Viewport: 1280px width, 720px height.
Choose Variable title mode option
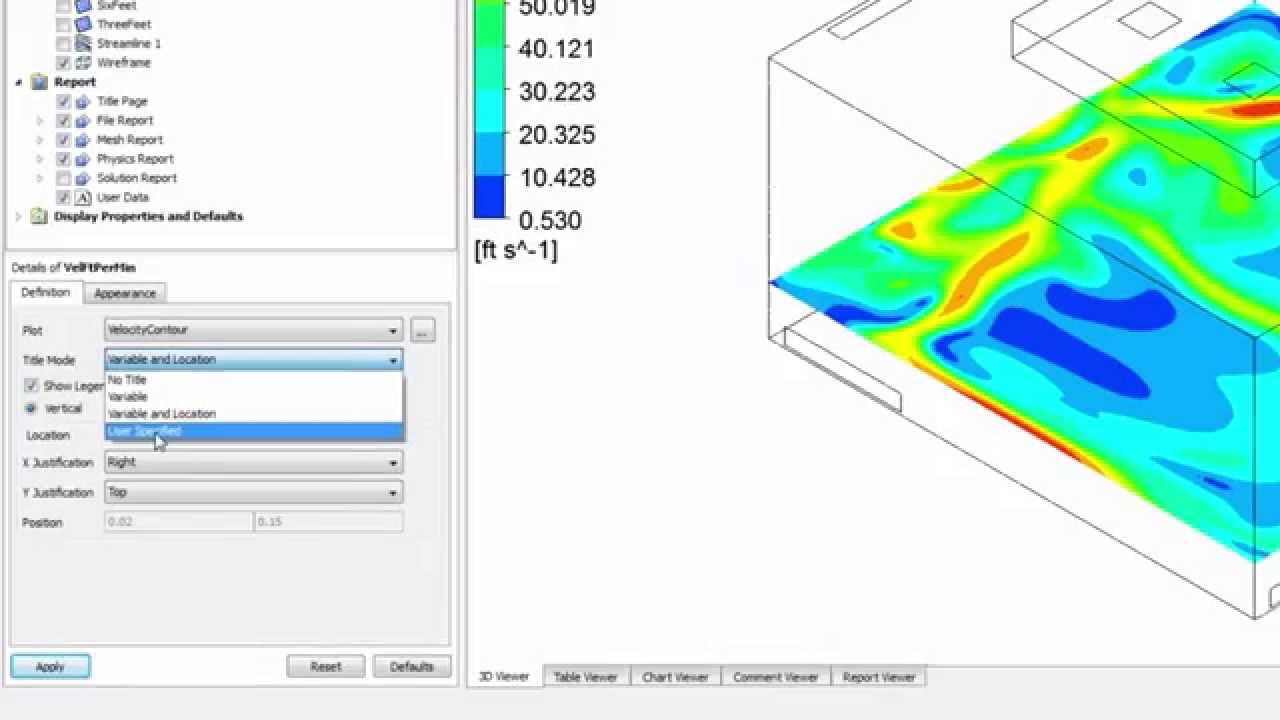click(254, 397)
